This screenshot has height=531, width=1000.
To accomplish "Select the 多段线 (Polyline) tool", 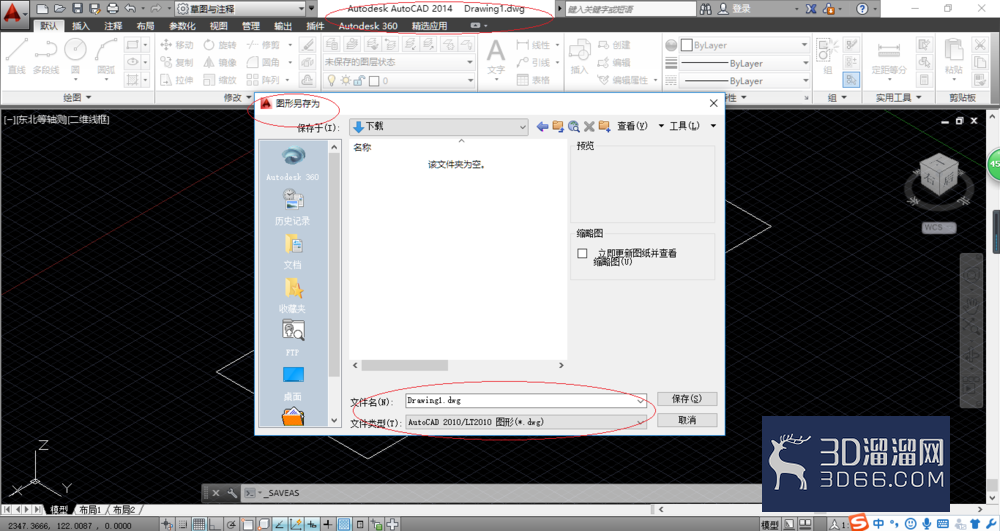I will tap(46, 56).
